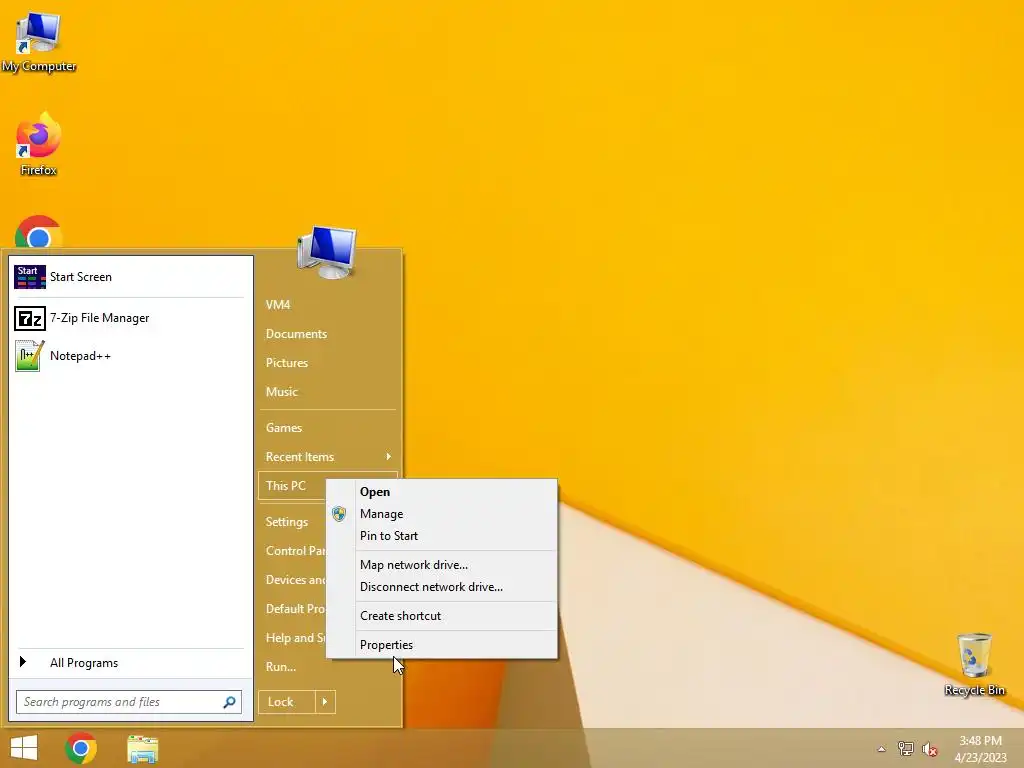
Task: Click the network tray icon
Action: click(x=905, y=749)
